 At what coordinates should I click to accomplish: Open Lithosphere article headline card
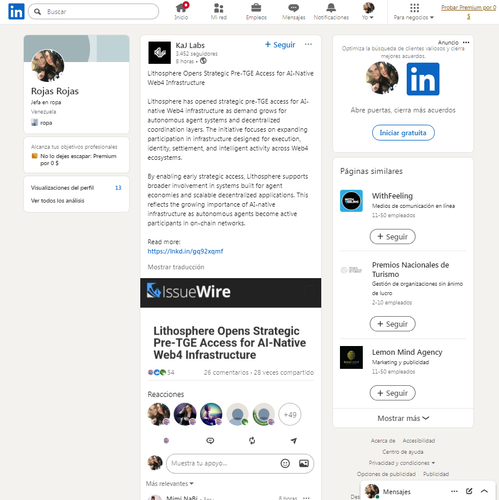click(230, 343)
